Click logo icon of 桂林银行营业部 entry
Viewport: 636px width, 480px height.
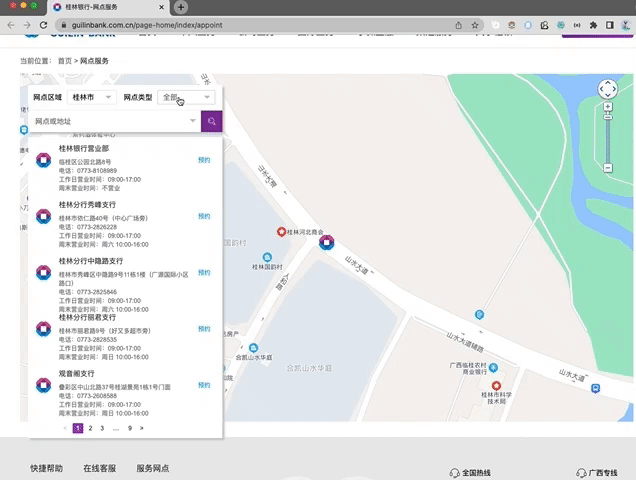coord(43,160)
